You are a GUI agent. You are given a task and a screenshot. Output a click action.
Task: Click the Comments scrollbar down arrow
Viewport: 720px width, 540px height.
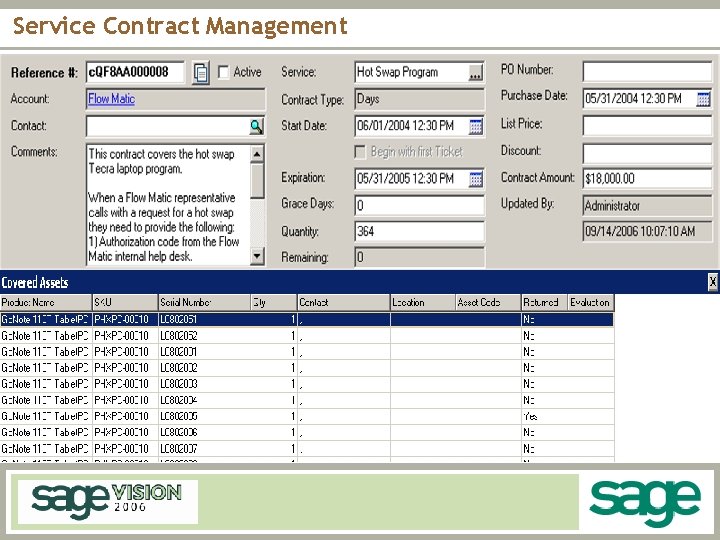pyautogui.click(x=257, y=256)
